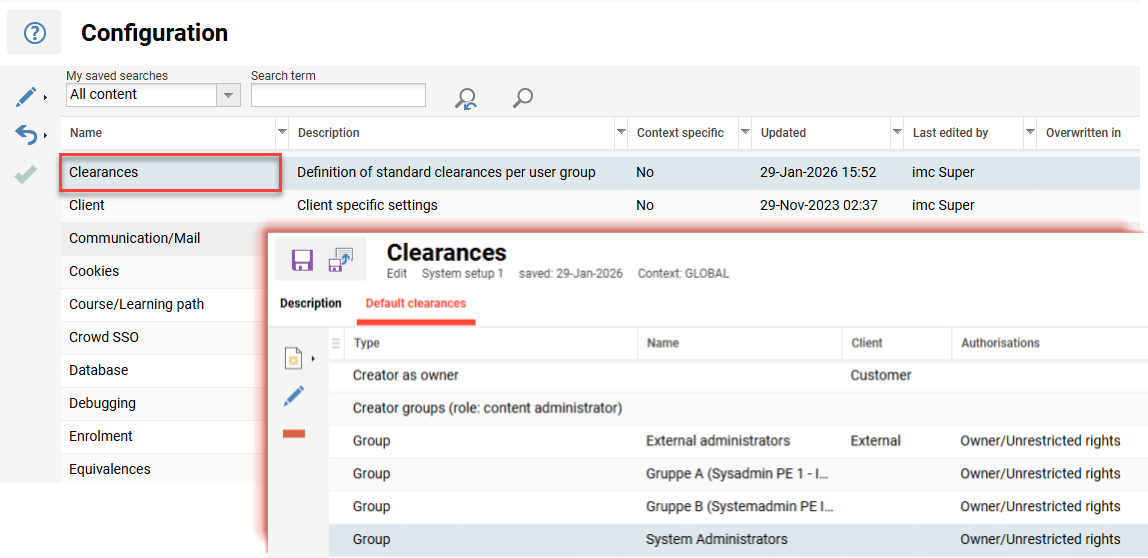Select the Clearances row
1148x558 pixels.
(x=600, y=173)
